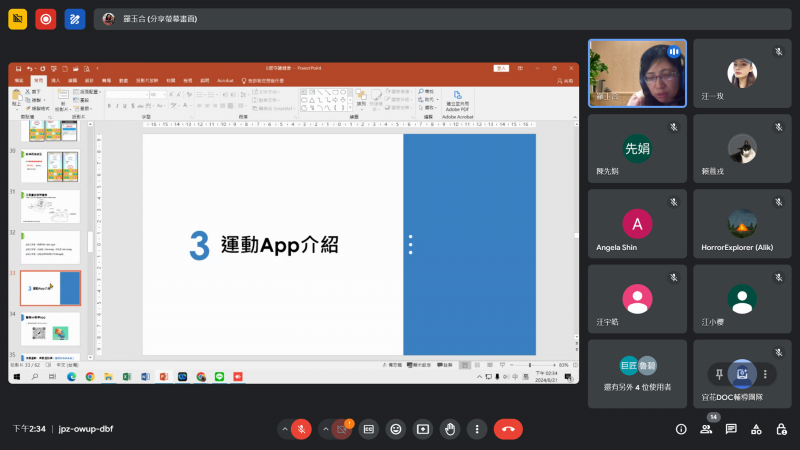Open Meet more options three dots
800x450 pixels.
click(x=477, y=429)
